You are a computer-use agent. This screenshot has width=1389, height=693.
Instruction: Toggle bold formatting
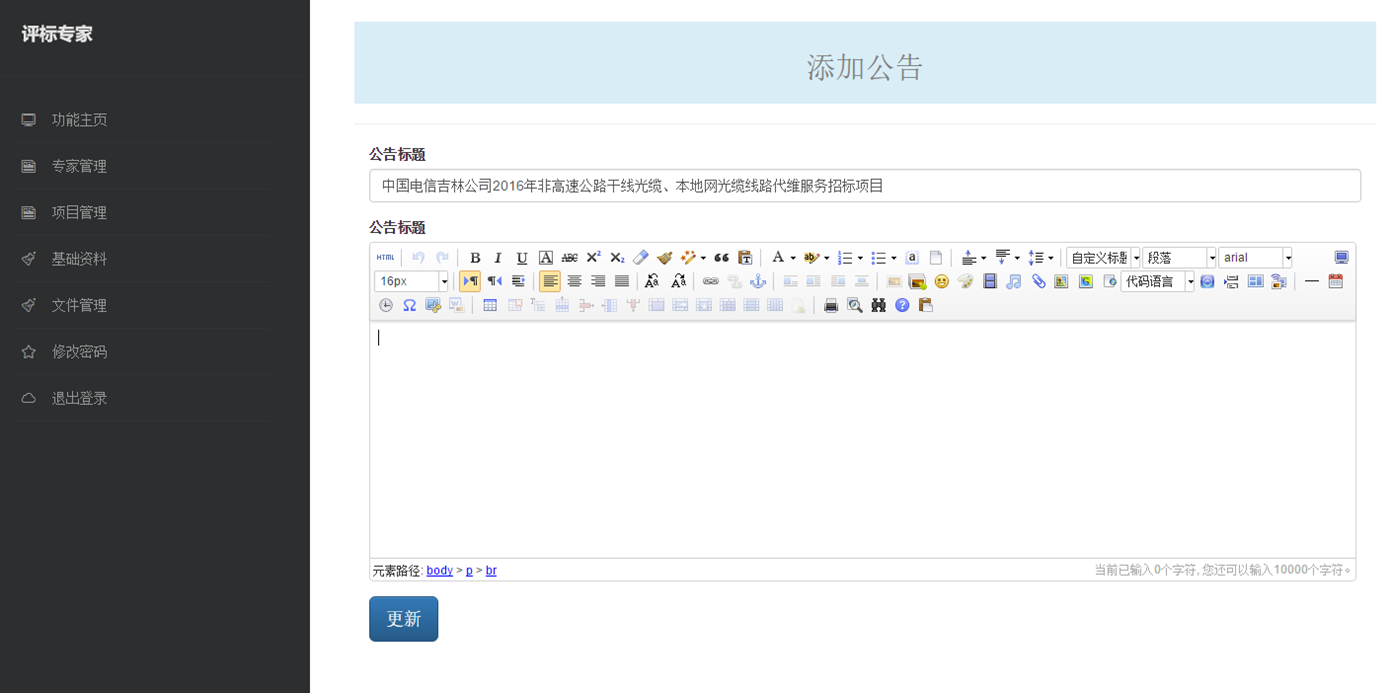[x=475, y=257]
